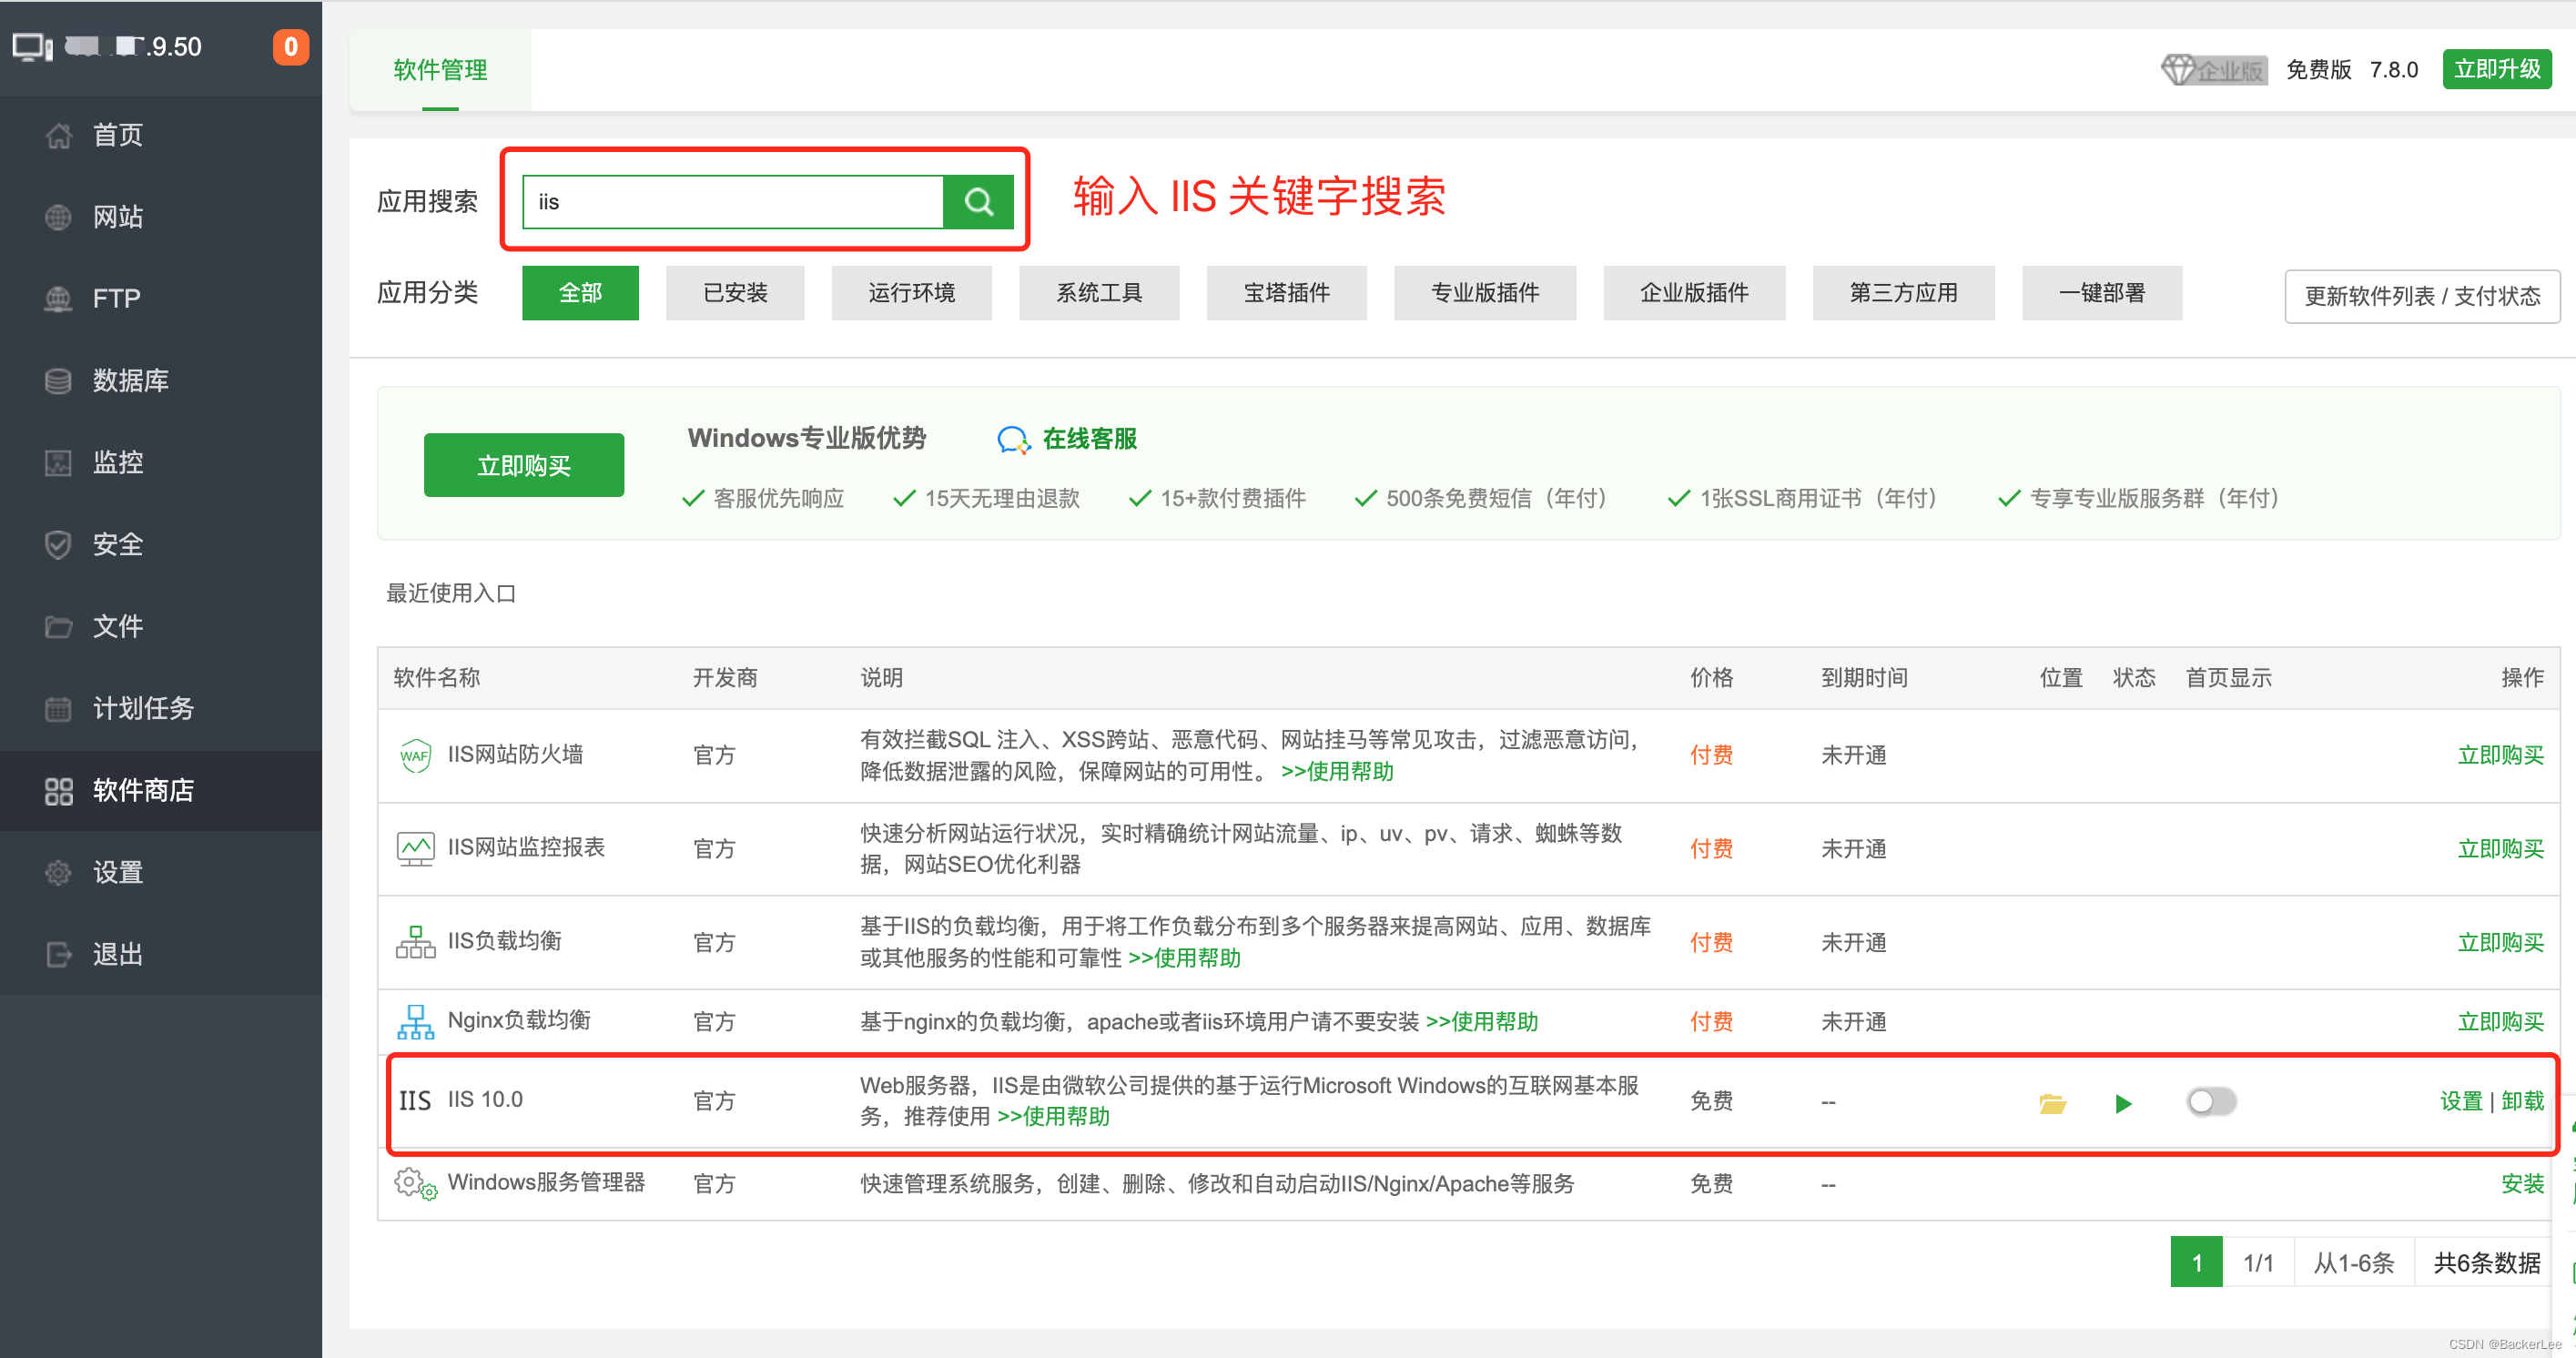Select the 一键部署 category filter
2576x1358 pixels.
(2102, 293)
